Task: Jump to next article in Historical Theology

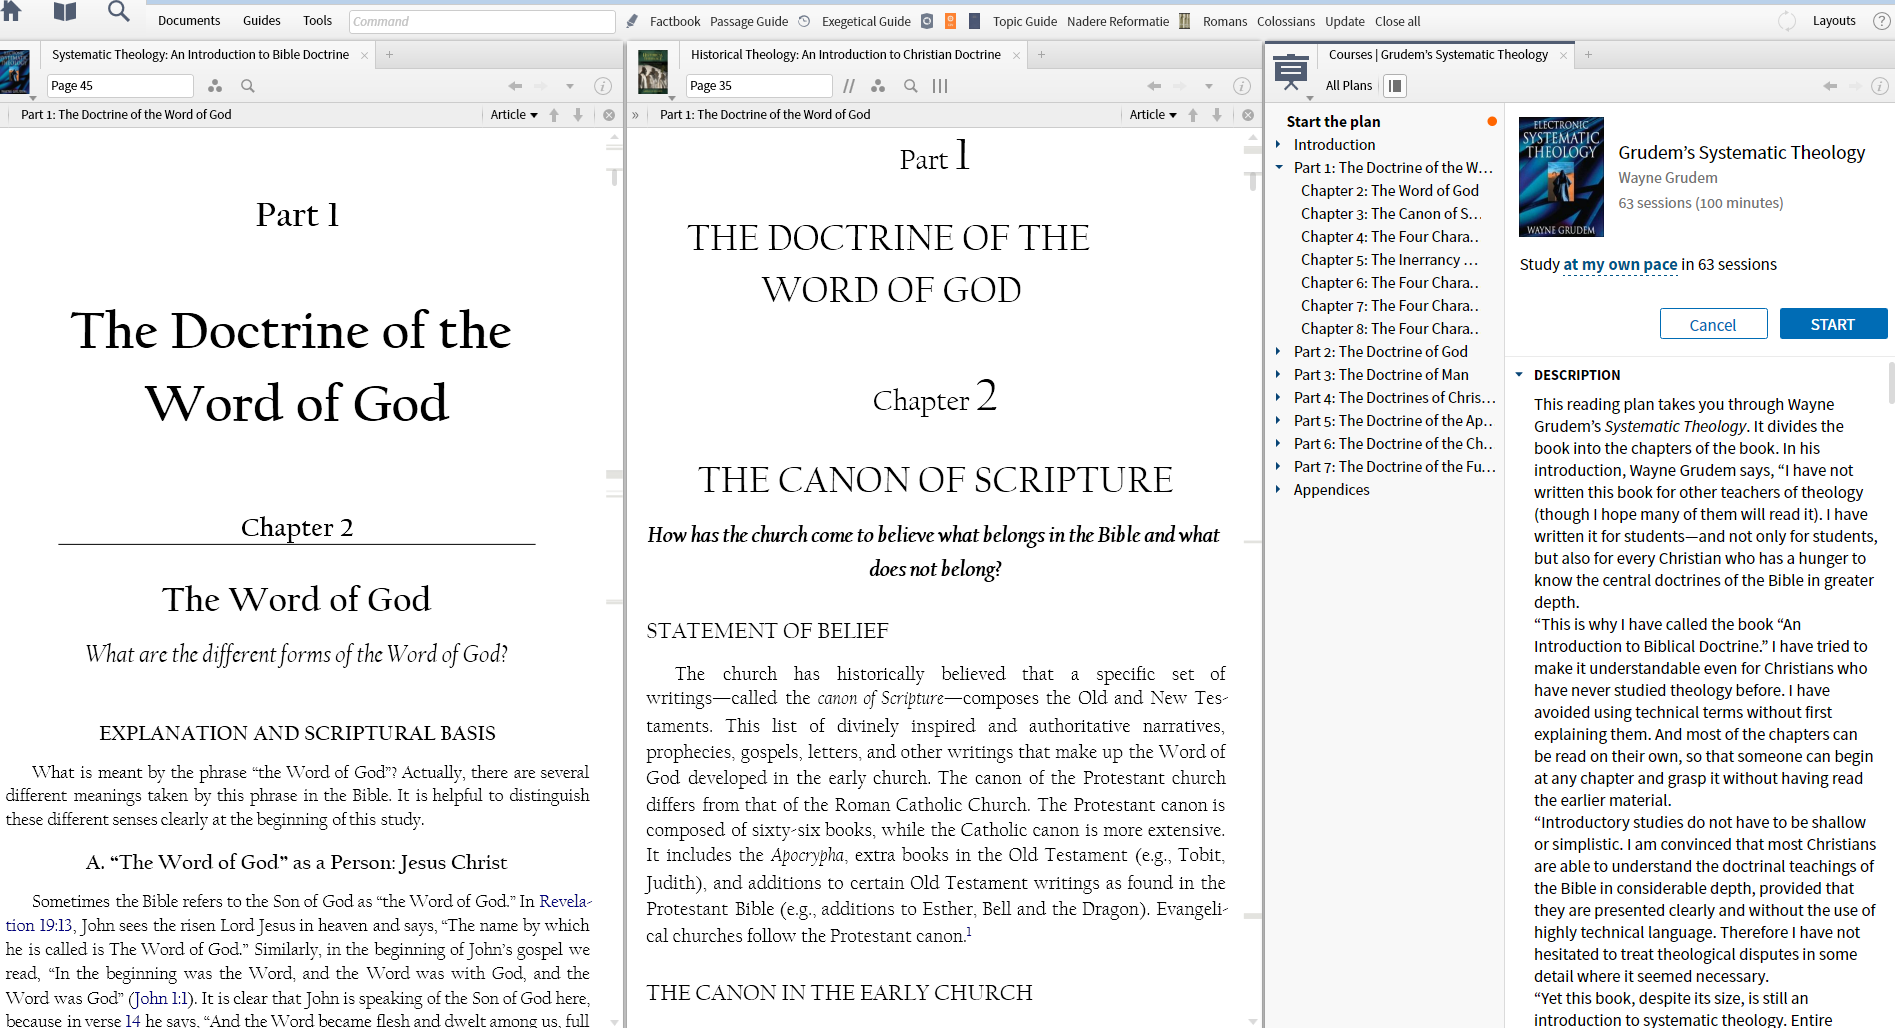Action: (1217, 115)
